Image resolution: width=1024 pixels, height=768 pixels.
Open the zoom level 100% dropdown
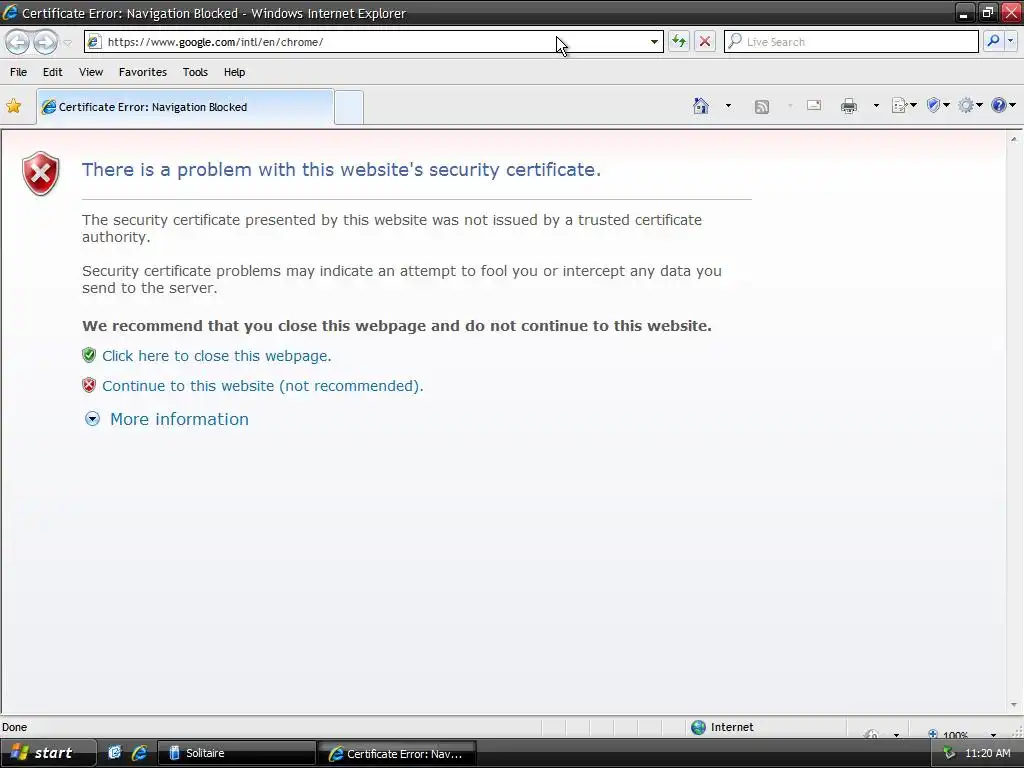[x=993, y=735]
